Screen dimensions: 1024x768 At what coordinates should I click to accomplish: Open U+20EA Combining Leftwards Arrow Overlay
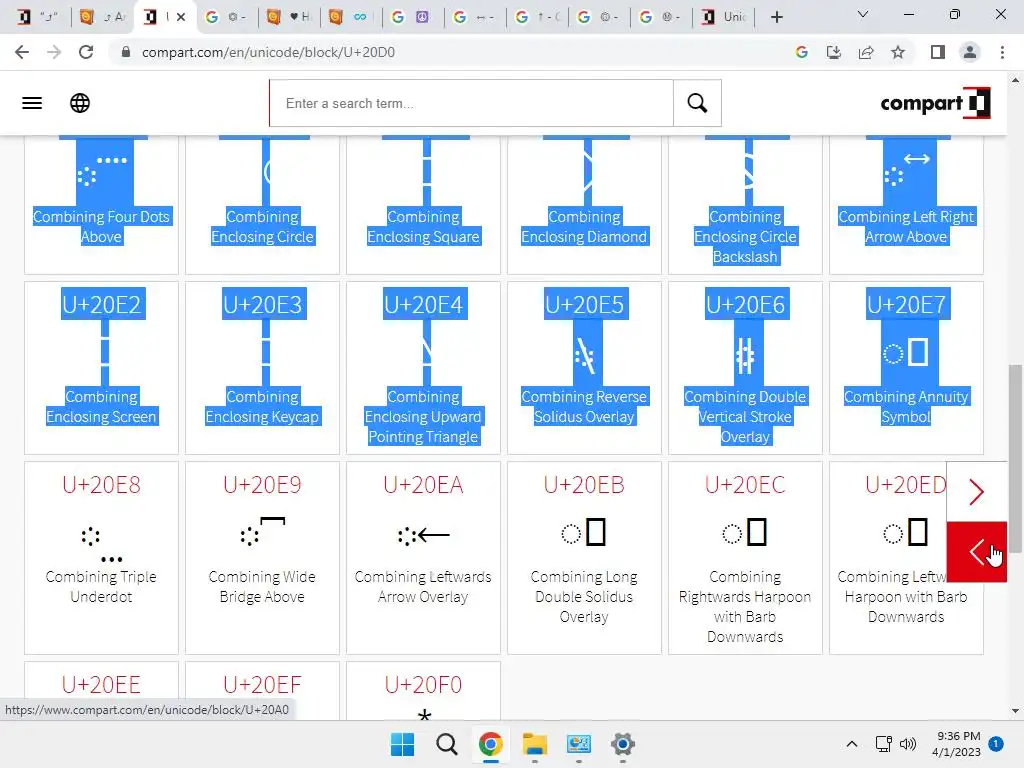pos(423,558)
